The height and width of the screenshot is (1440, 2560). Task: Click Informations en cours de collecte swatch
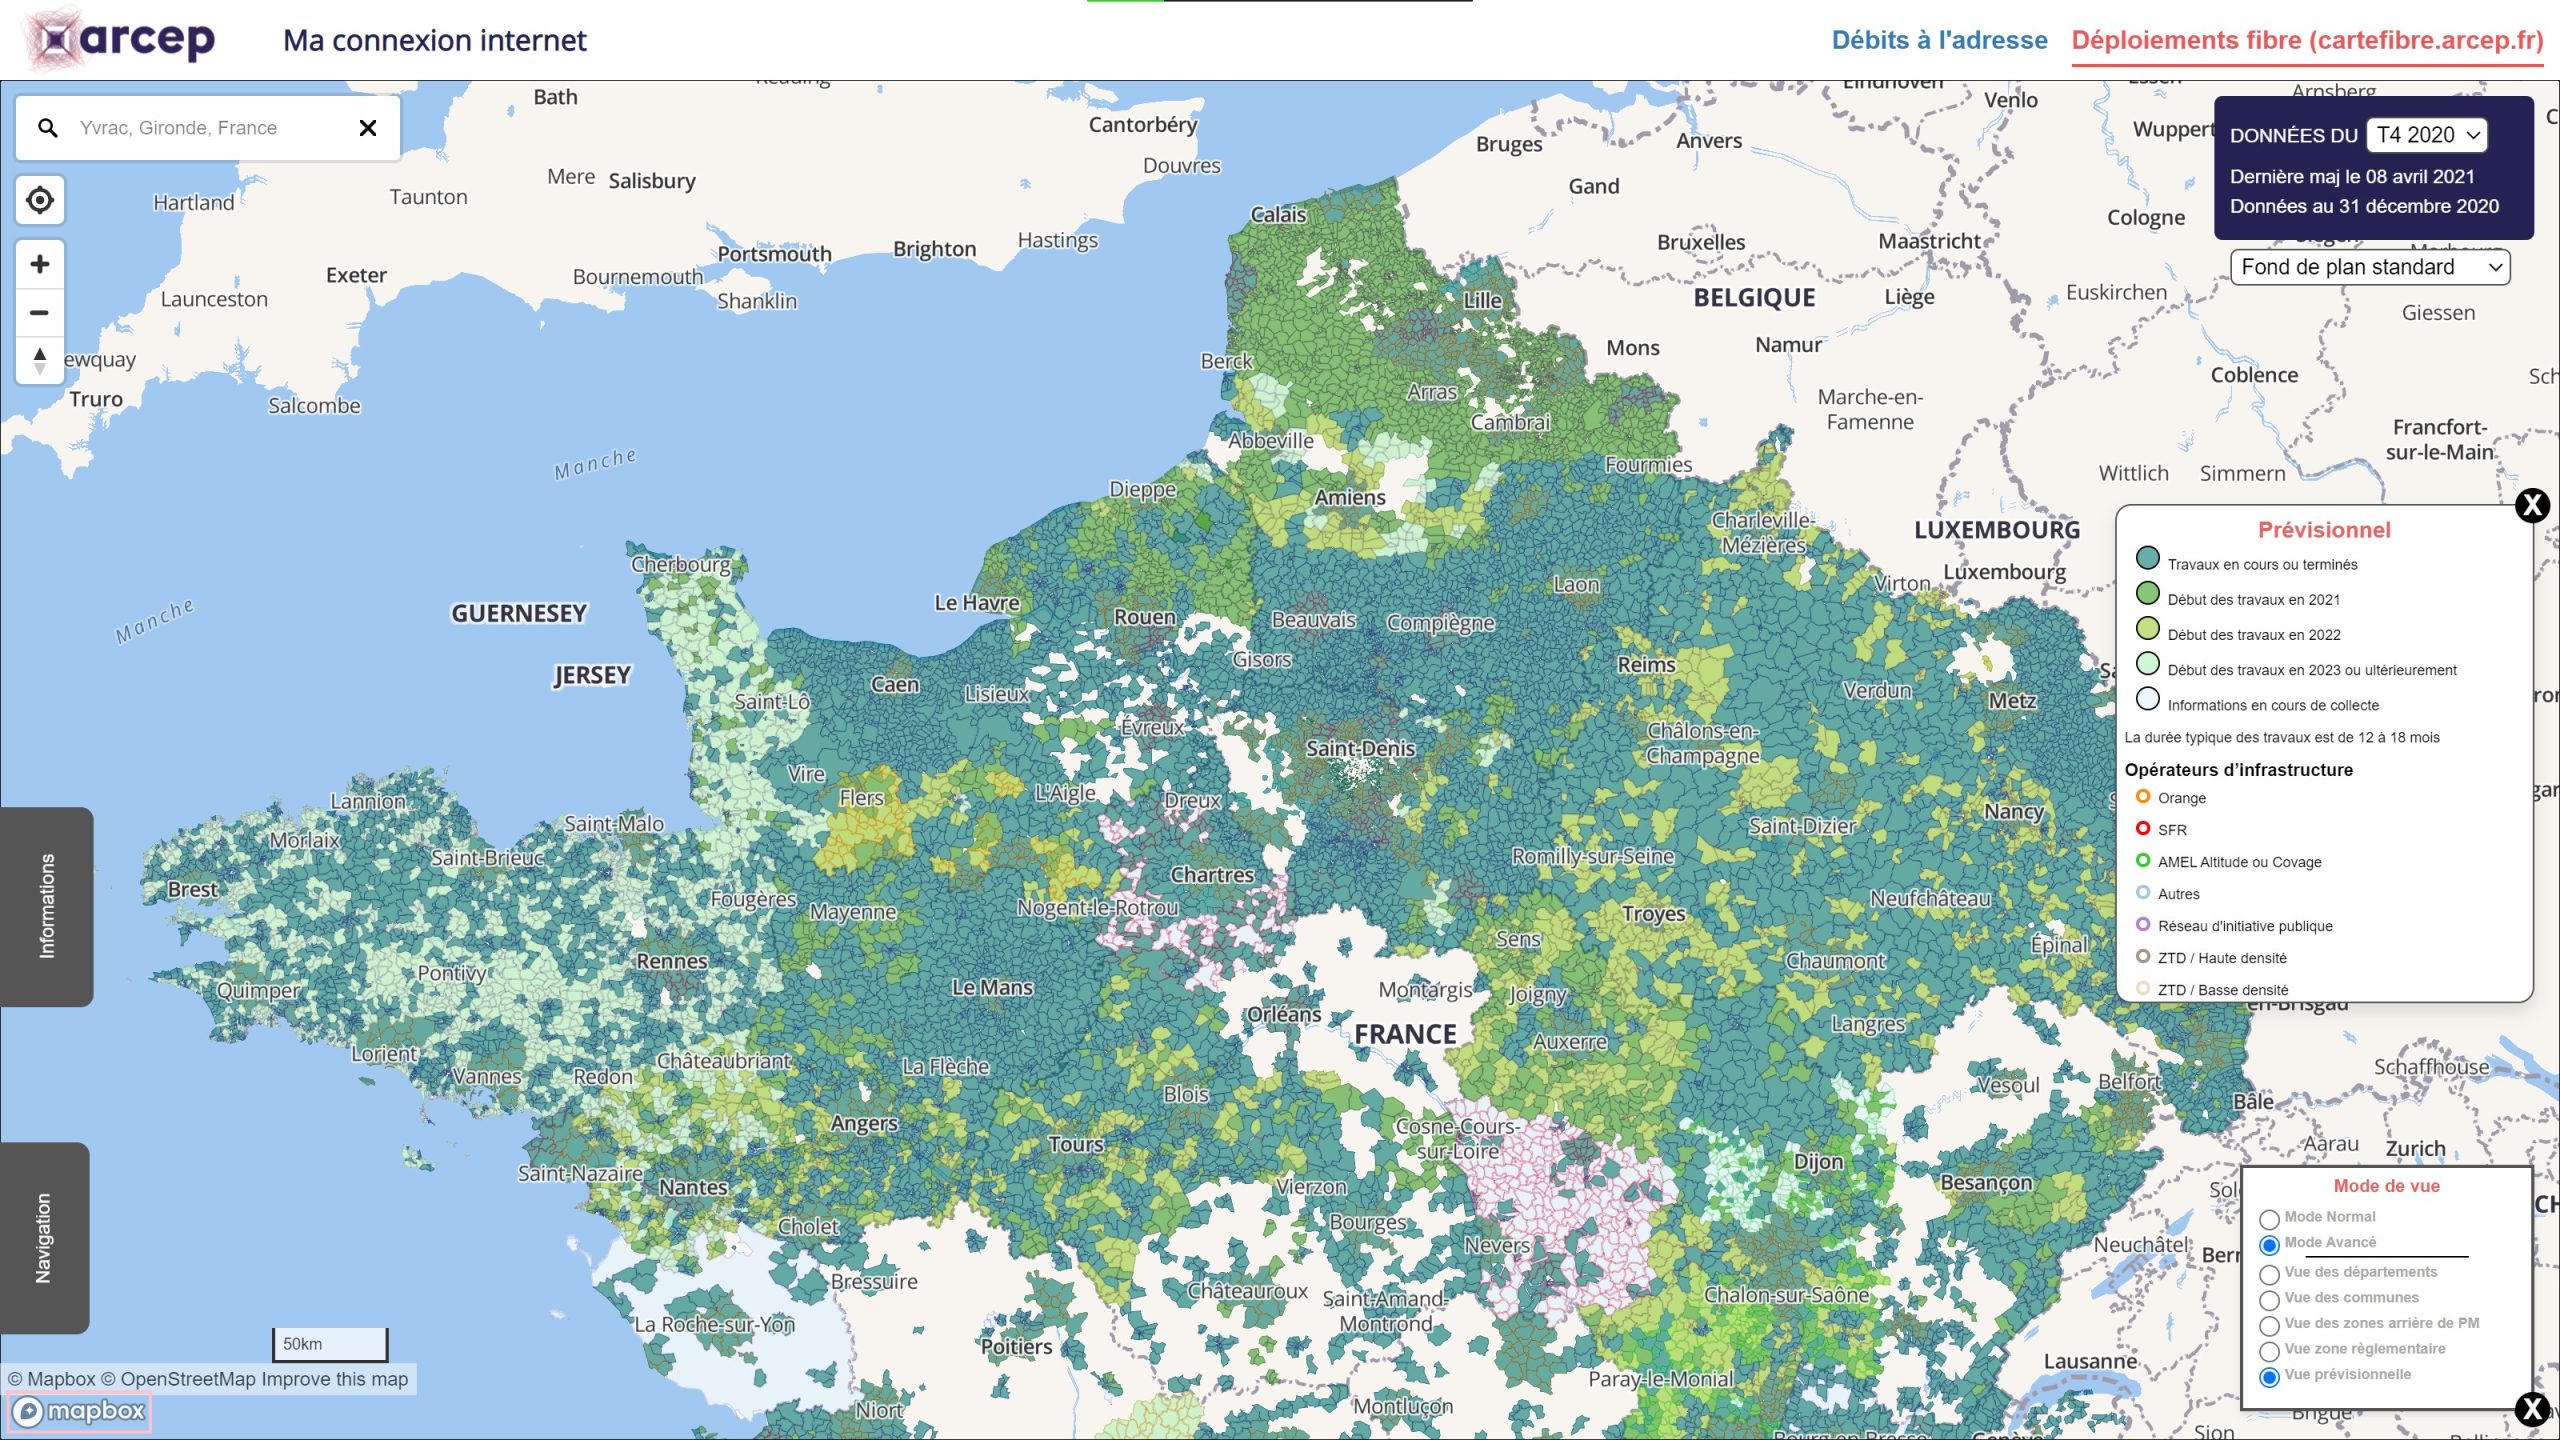[2148, 698]
